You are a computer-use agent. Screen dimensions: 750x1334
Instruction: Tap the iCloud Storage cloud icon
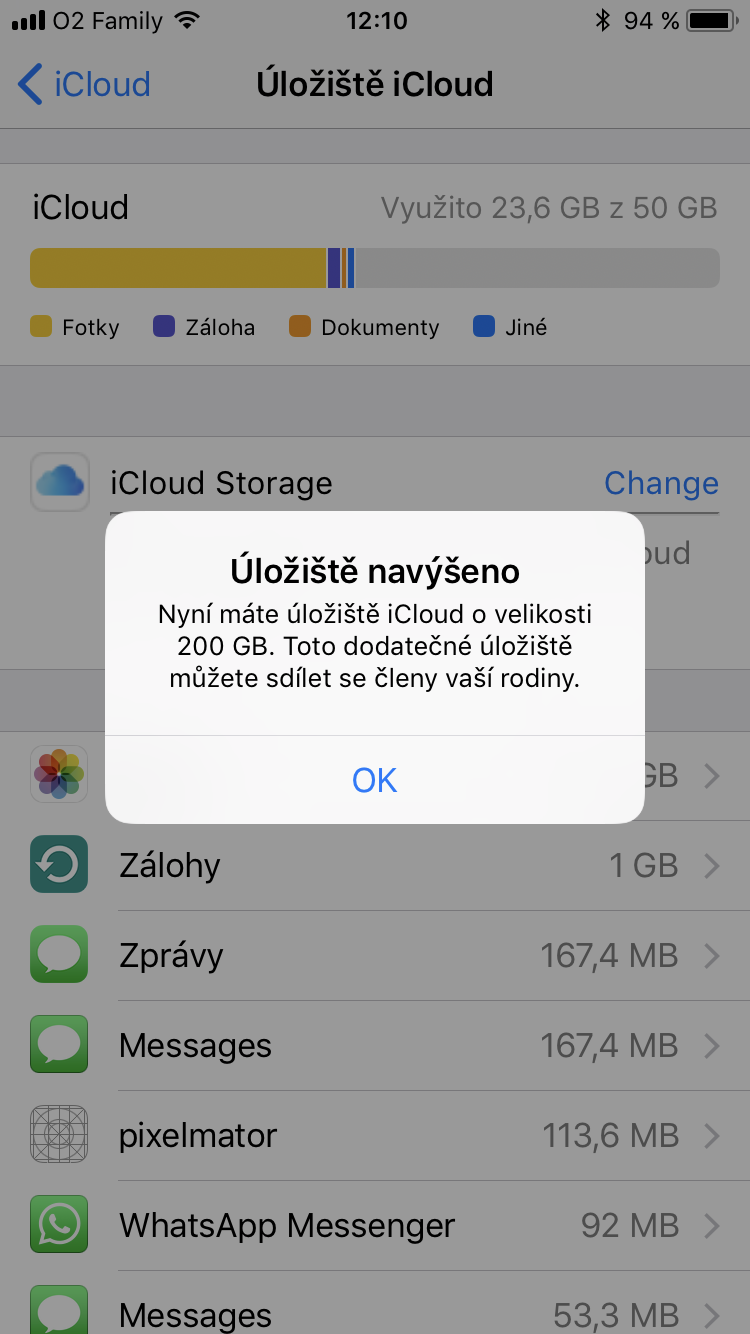pos(60,483)
